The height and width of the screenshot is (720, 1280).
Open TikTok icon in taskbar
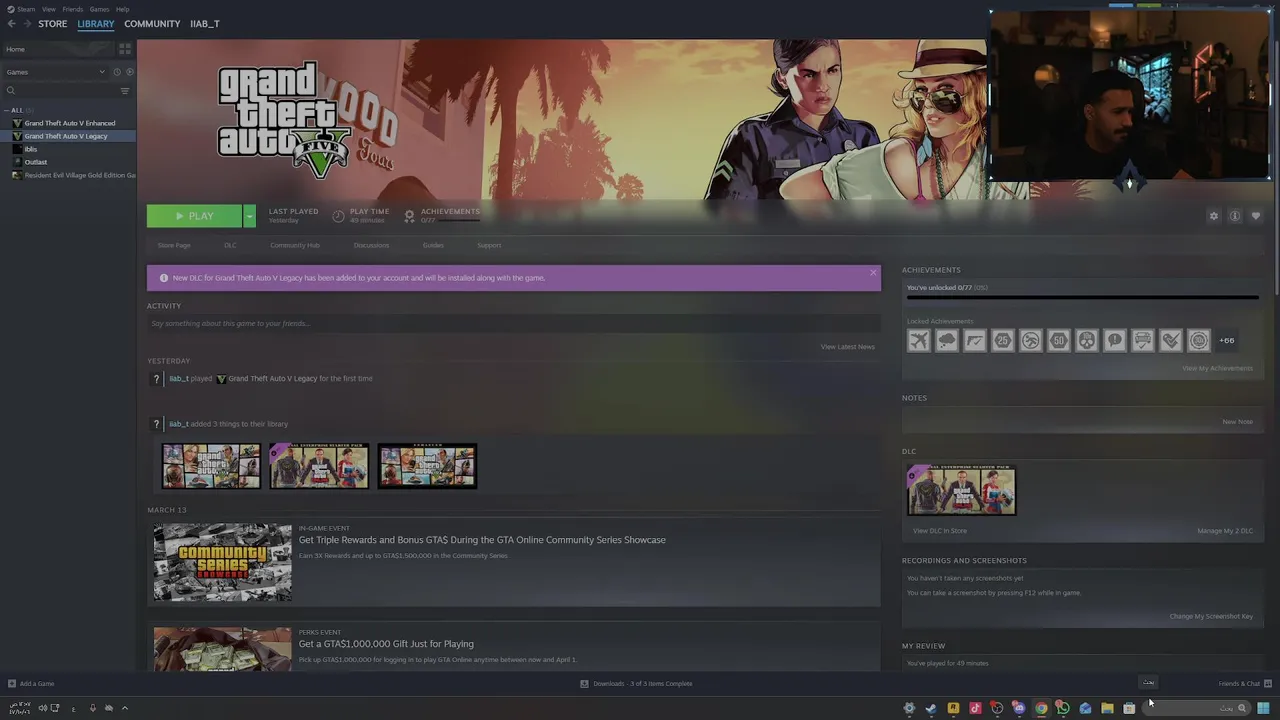[975, 708]
